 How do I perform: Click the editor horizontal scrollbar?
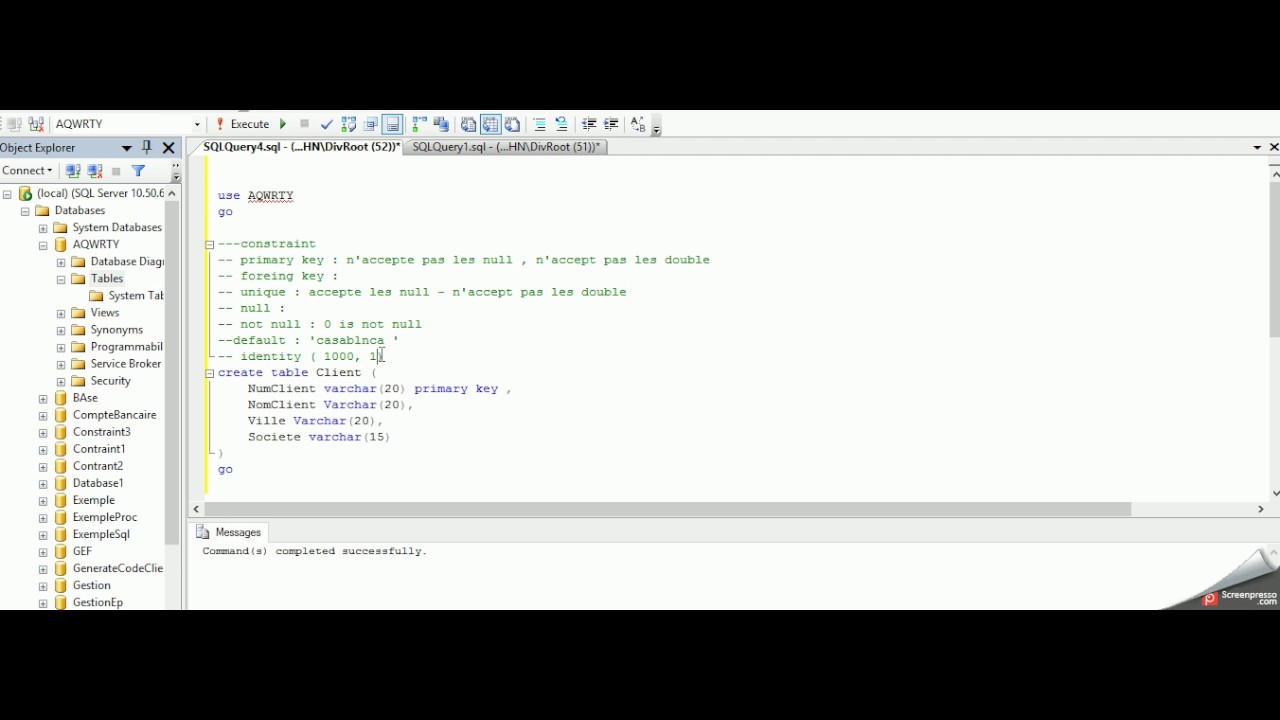coord(668,509)
